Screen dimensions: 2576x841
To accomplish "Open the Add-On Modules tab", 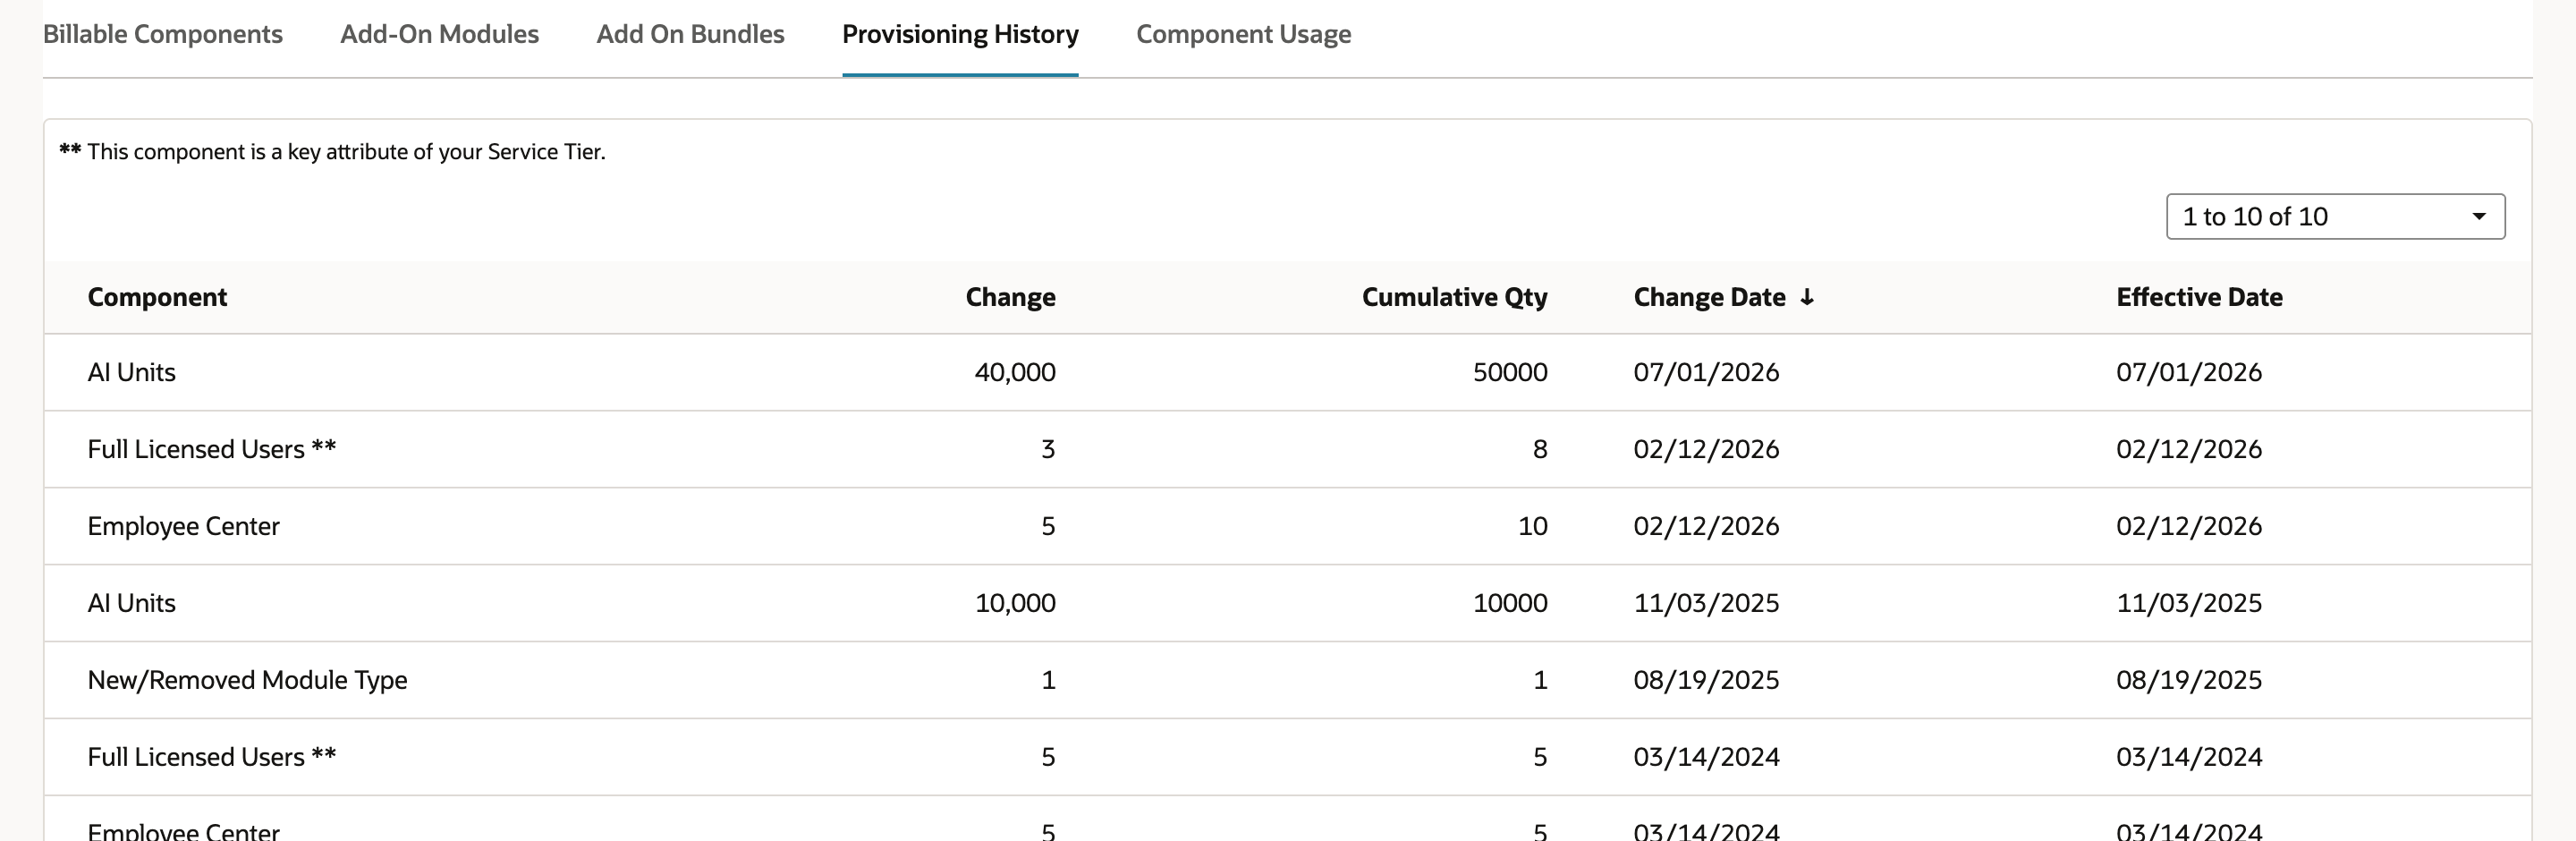I will 439,34.
